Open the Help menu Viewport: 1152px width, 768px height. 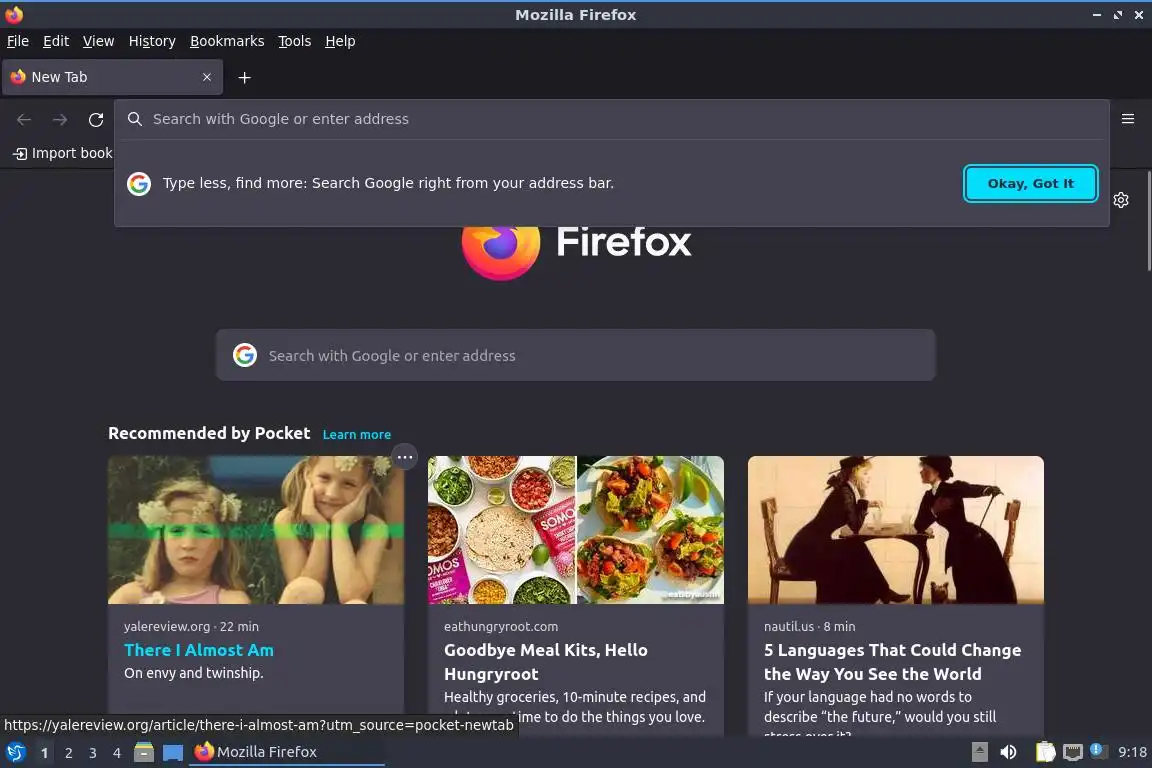click(x=340, y=41)
